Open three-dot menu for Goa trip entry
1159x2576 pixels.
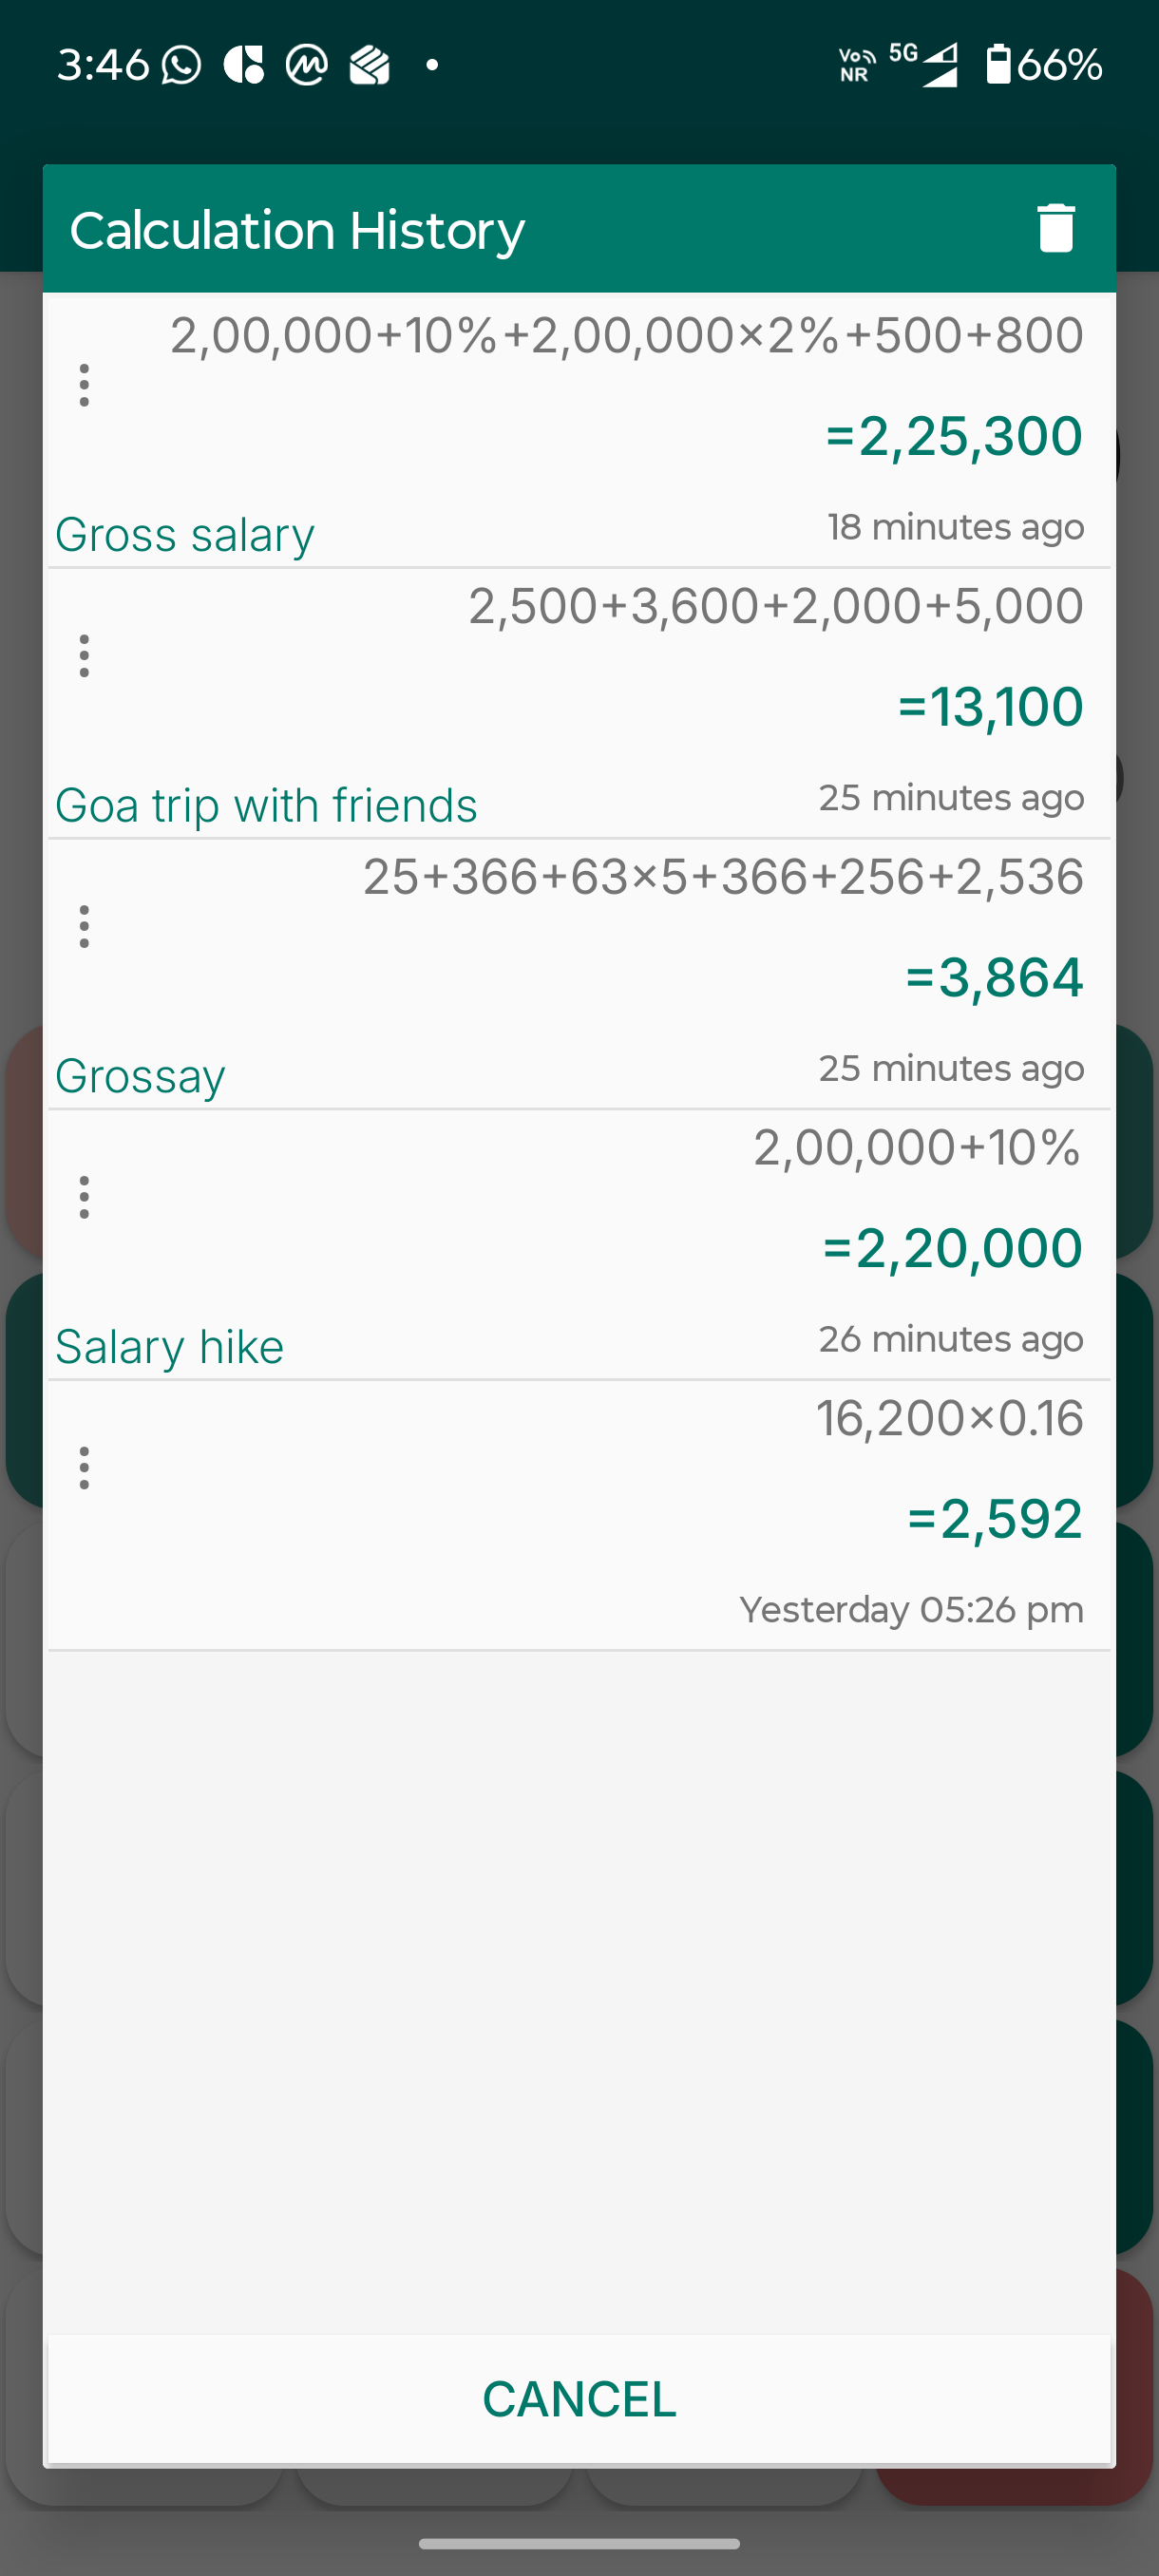tap(84, 656)
